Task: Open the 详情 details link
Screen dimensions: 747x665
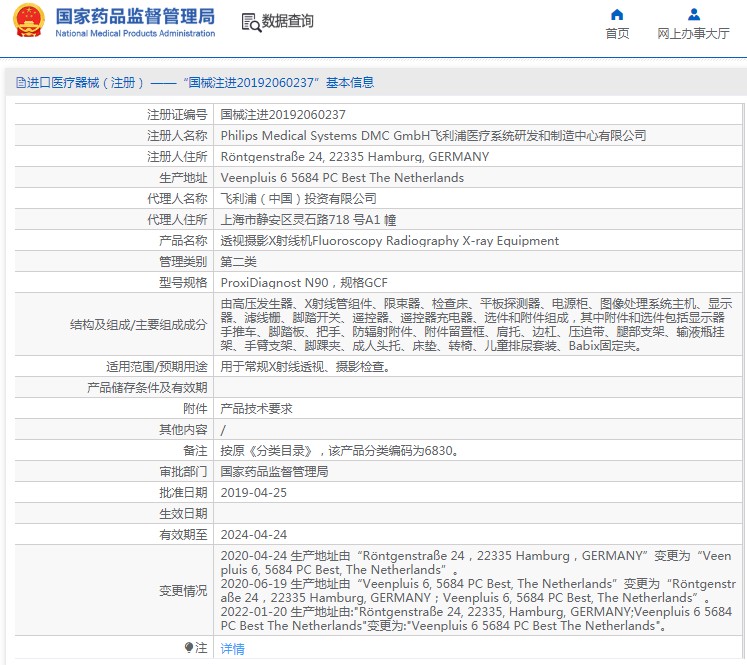Action: coord(232,648)
